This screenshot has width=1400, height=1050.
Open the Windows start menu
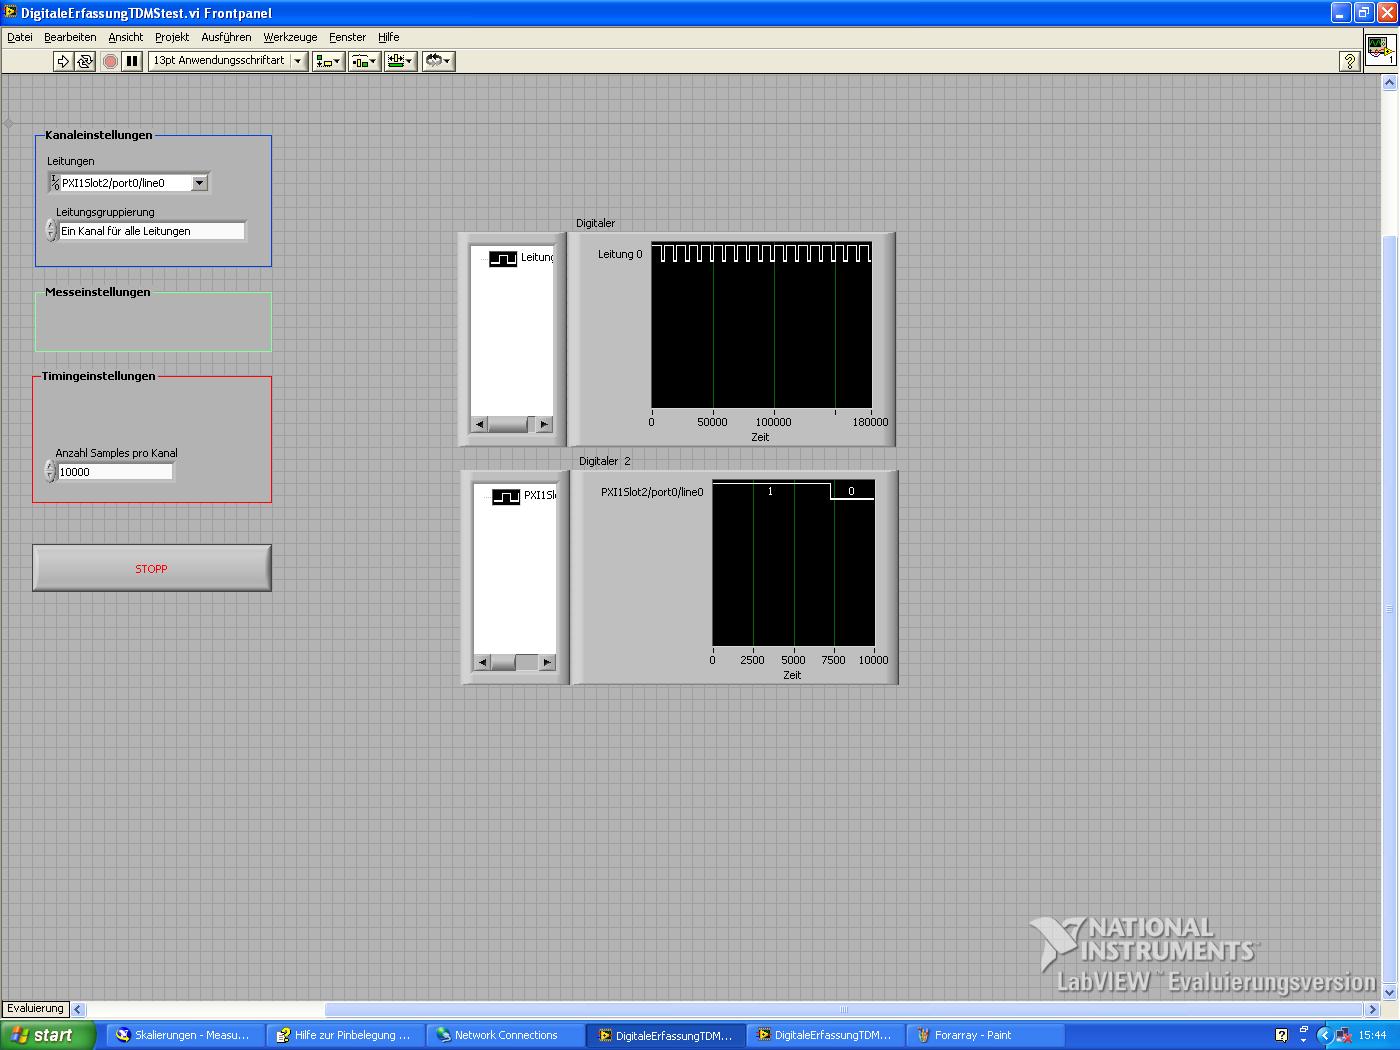48,1035
